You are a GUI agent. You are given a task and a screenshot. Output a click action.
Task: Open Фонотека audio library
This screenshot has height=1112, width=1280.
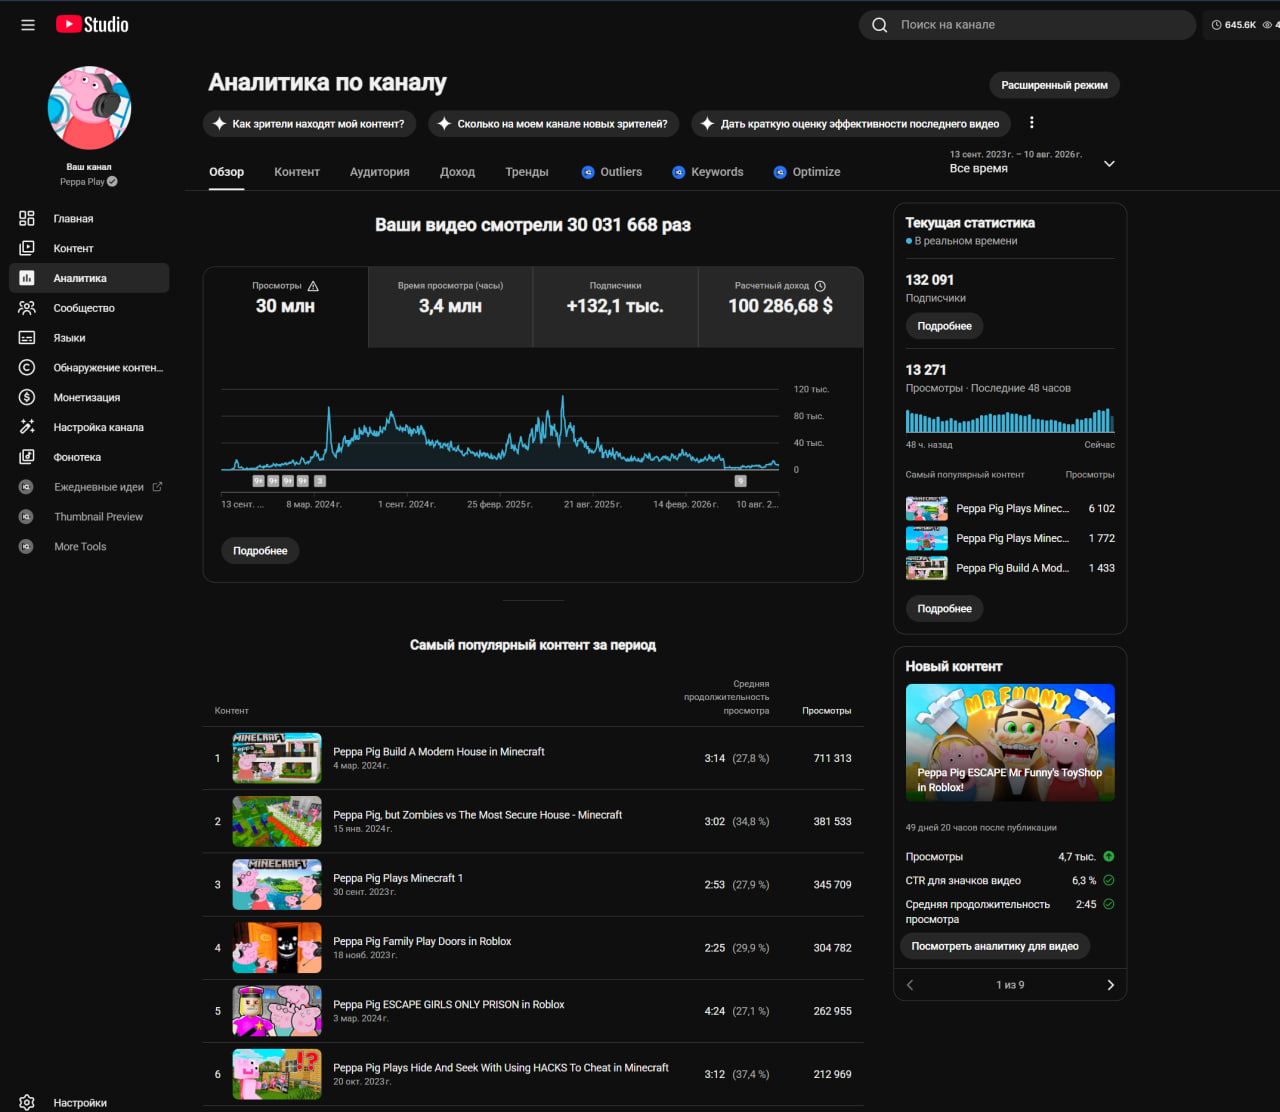[x=89, y=457]
